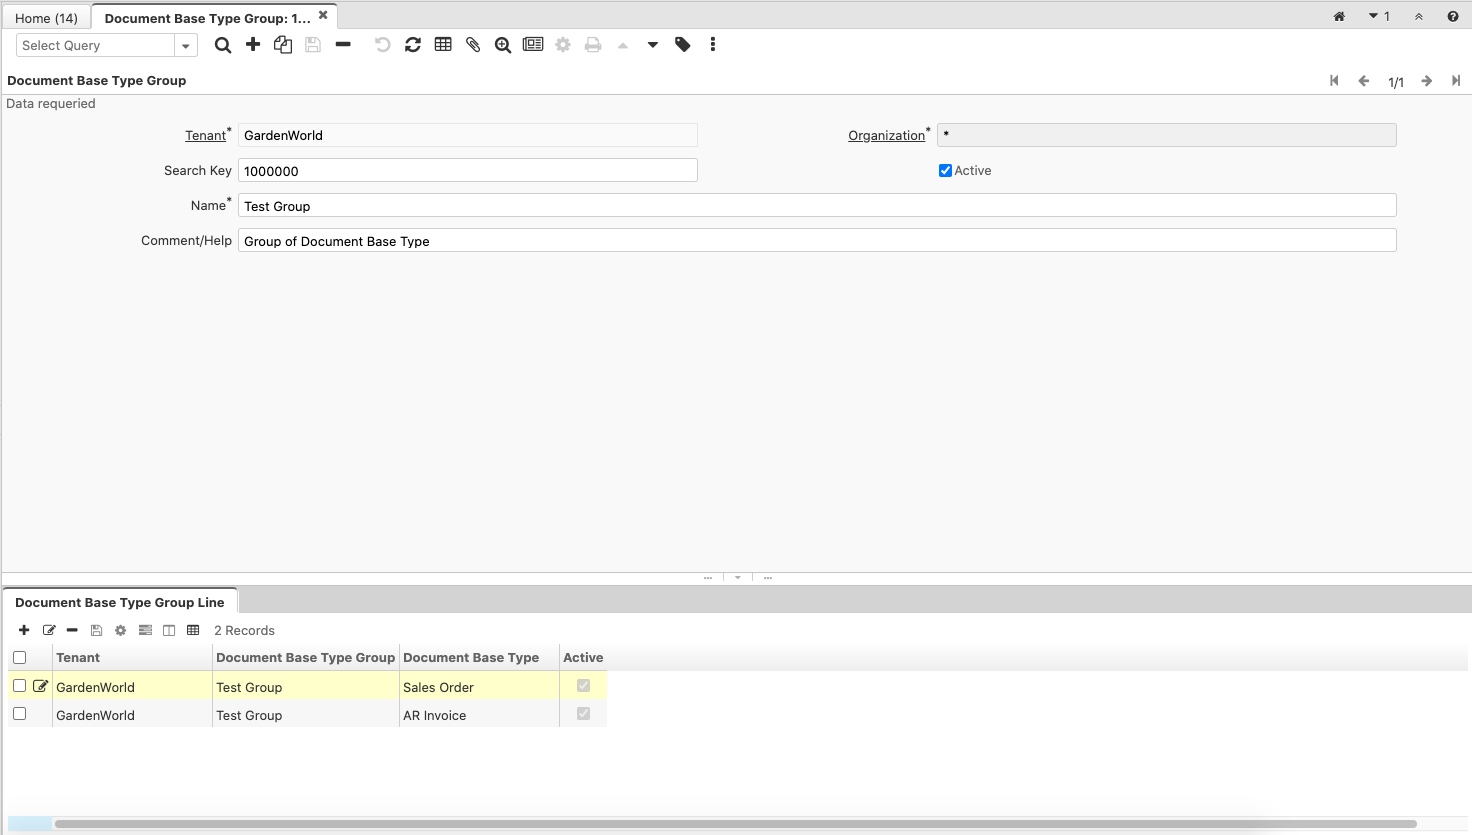
Task: Click the Name input field
Action: click(x=816, y=206)
